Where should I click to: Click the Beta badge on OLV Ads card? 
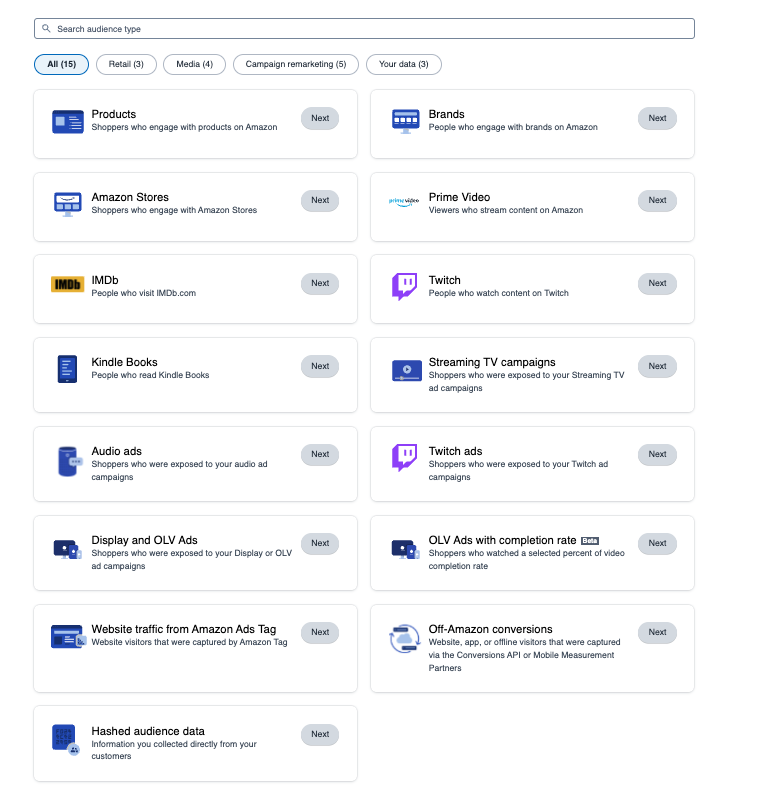[590, 541]
